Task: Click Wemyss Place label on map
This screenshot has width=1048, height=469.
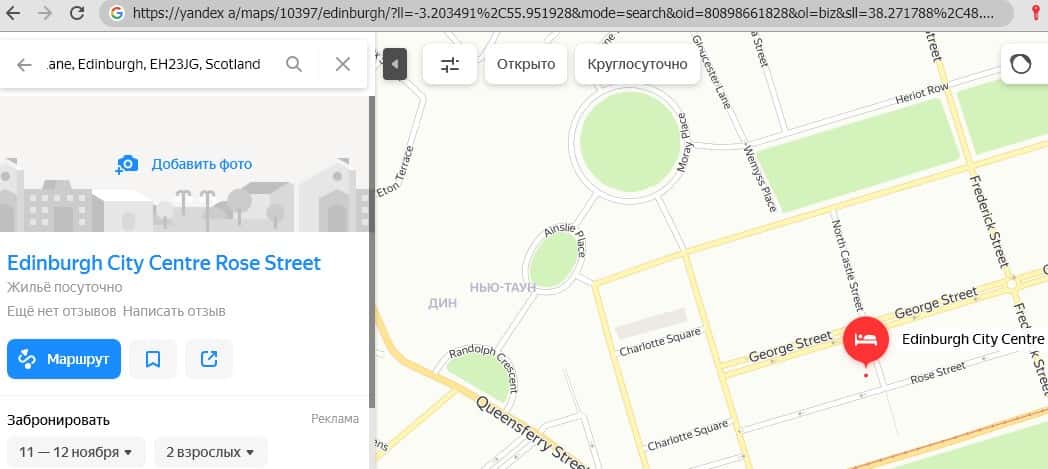Action: coord(760,179)
